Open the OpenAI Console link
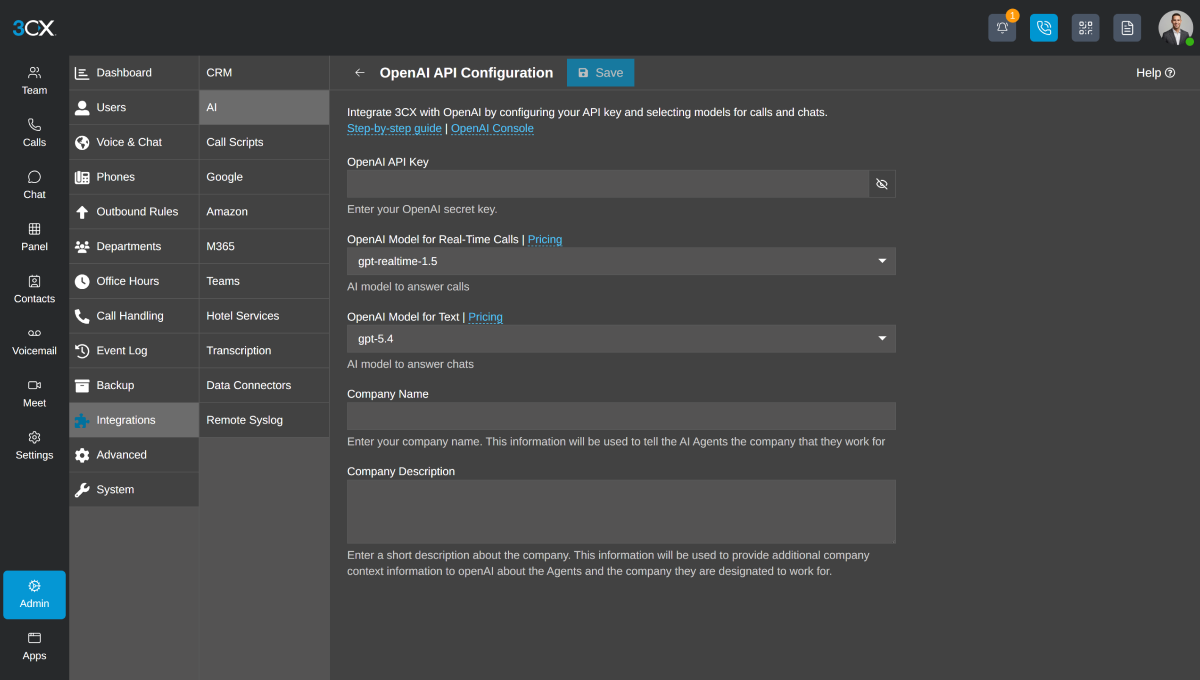The height and width of the screenshot is (680, 1200). click(x=492, y=129)
